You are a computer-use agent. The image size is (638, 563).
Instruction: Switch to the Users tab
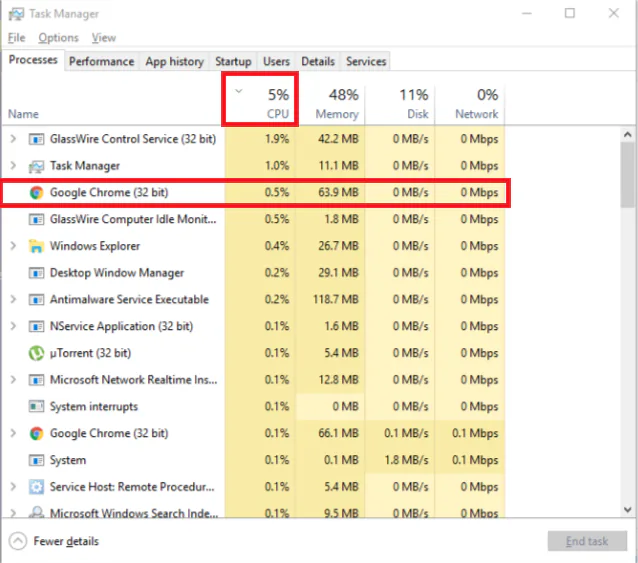click(x=276, y=61)
